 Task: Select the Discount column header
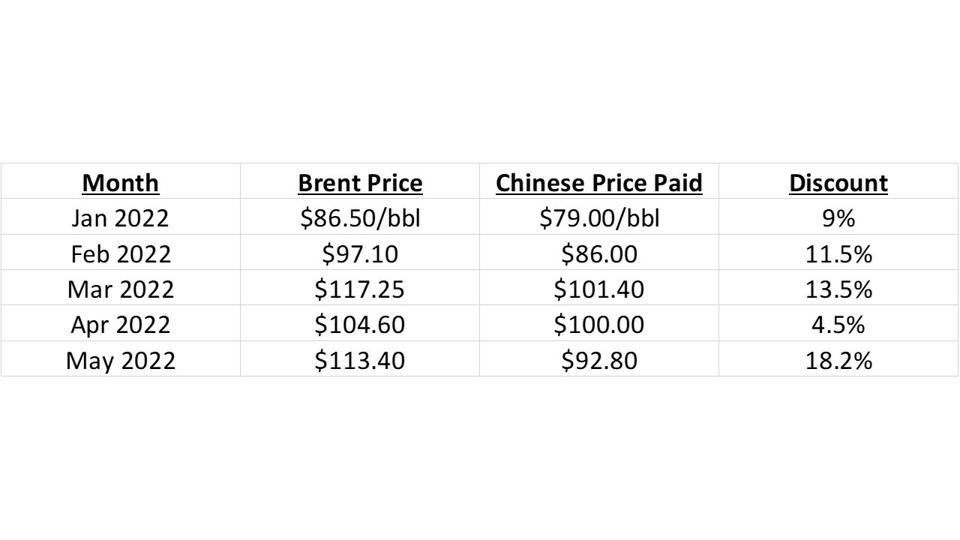coord(838,183)
